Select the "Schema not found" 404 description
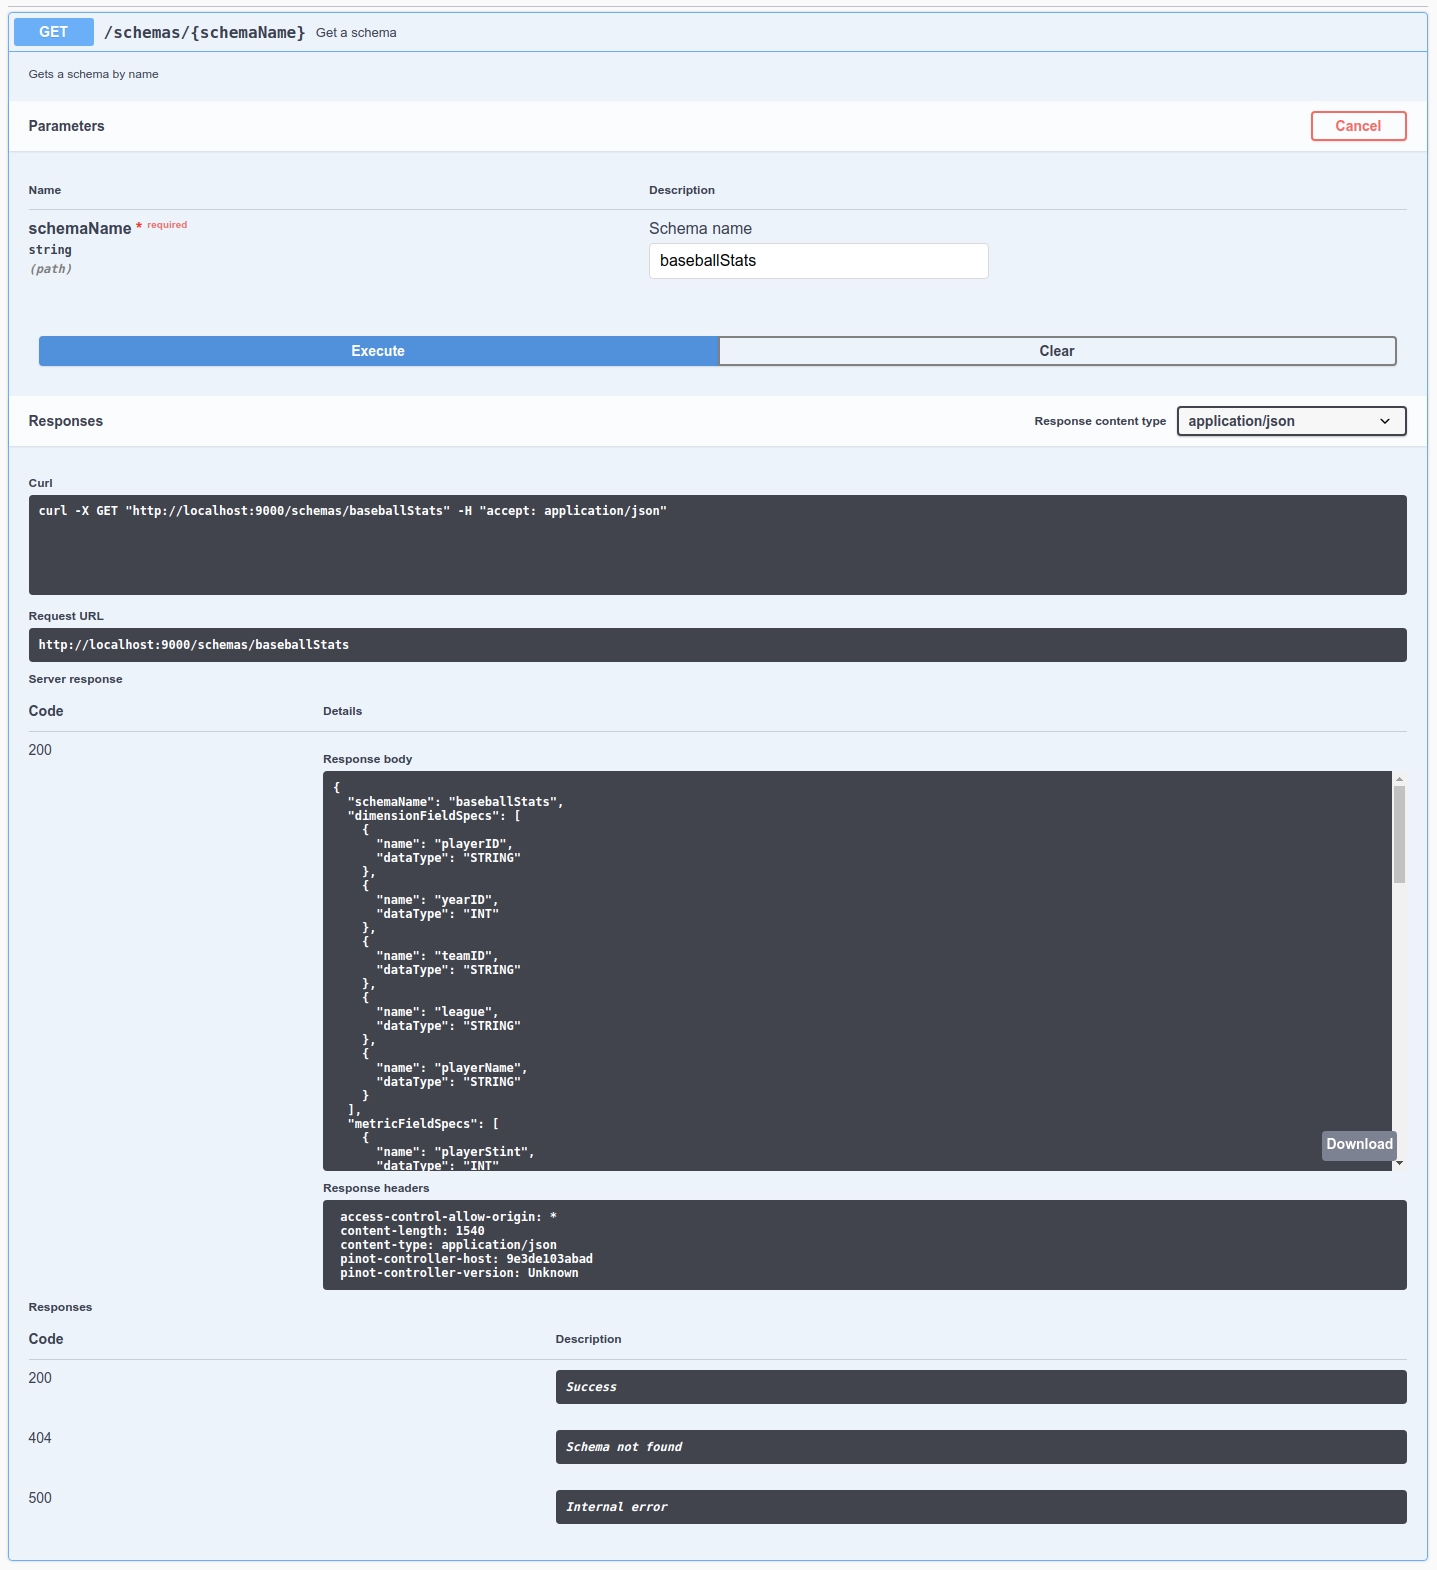1437x1570 pixels. click(980, 1447)
